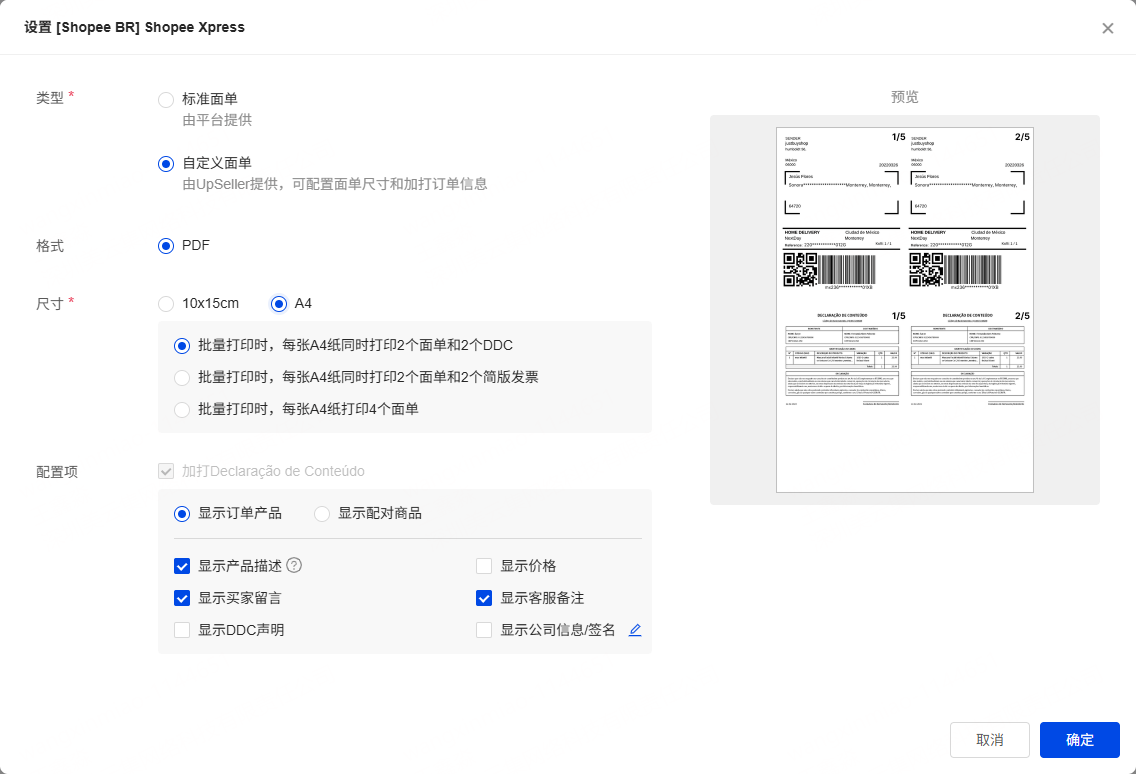The width and height of the screenshot is (1136, 774).
Task: Enable the 显示价格 checkbox
Action: pos(484,566)
